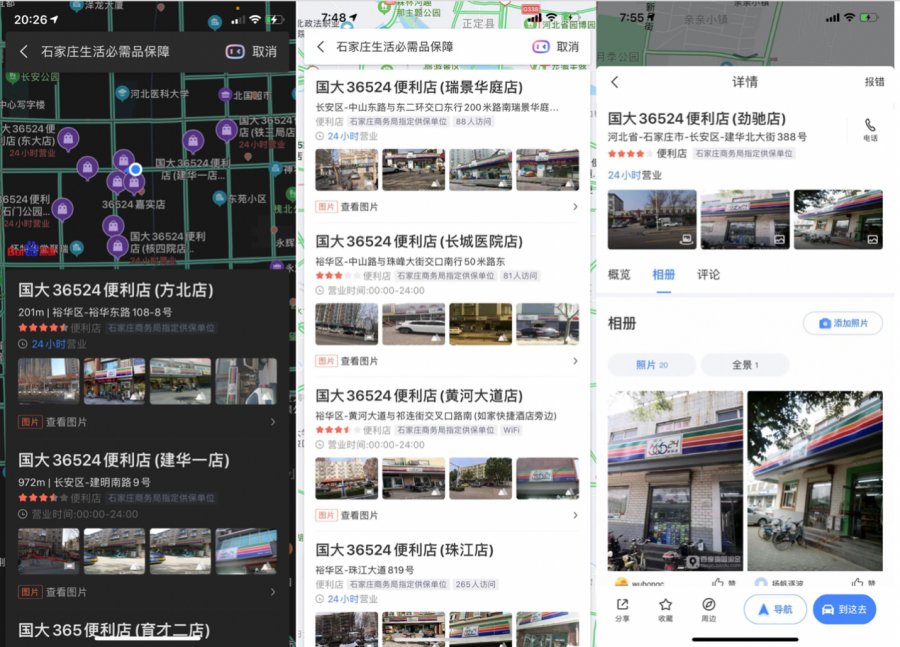Screen dimensions: 900x647
Task: Open 国大36524便利店(长城医院店) listing
Action: click(419, 241)
